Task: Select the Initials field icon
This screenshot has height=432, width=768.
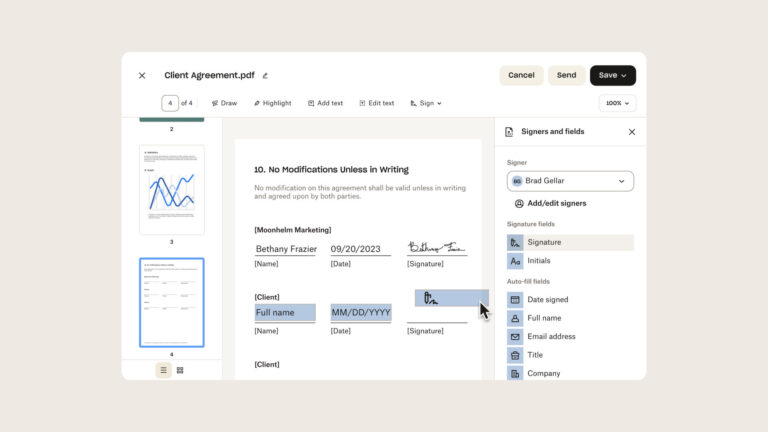Action: tap(515, 261)
